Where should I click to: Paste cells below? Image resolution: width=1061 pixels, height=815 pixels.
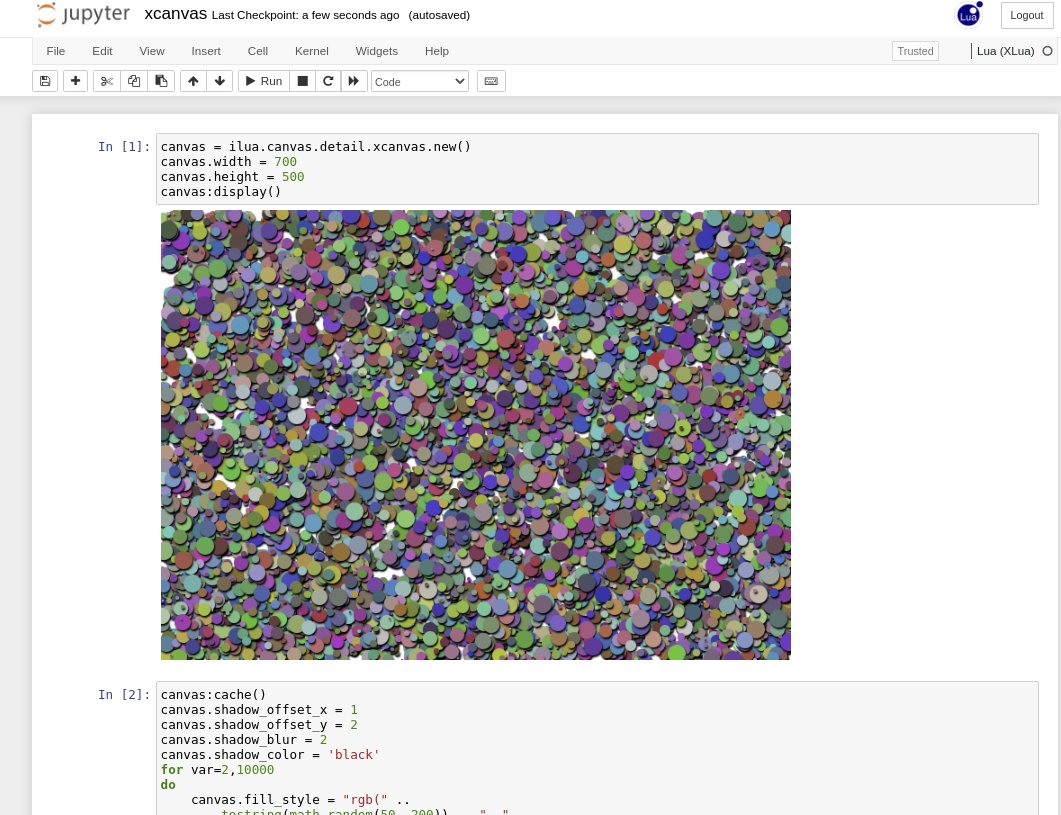pos(161,81)
